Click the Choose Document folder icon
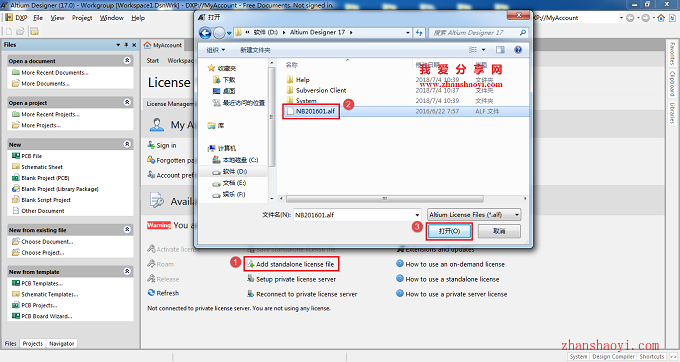The height and width of the screenshot is (362, 680). point(16,241)
